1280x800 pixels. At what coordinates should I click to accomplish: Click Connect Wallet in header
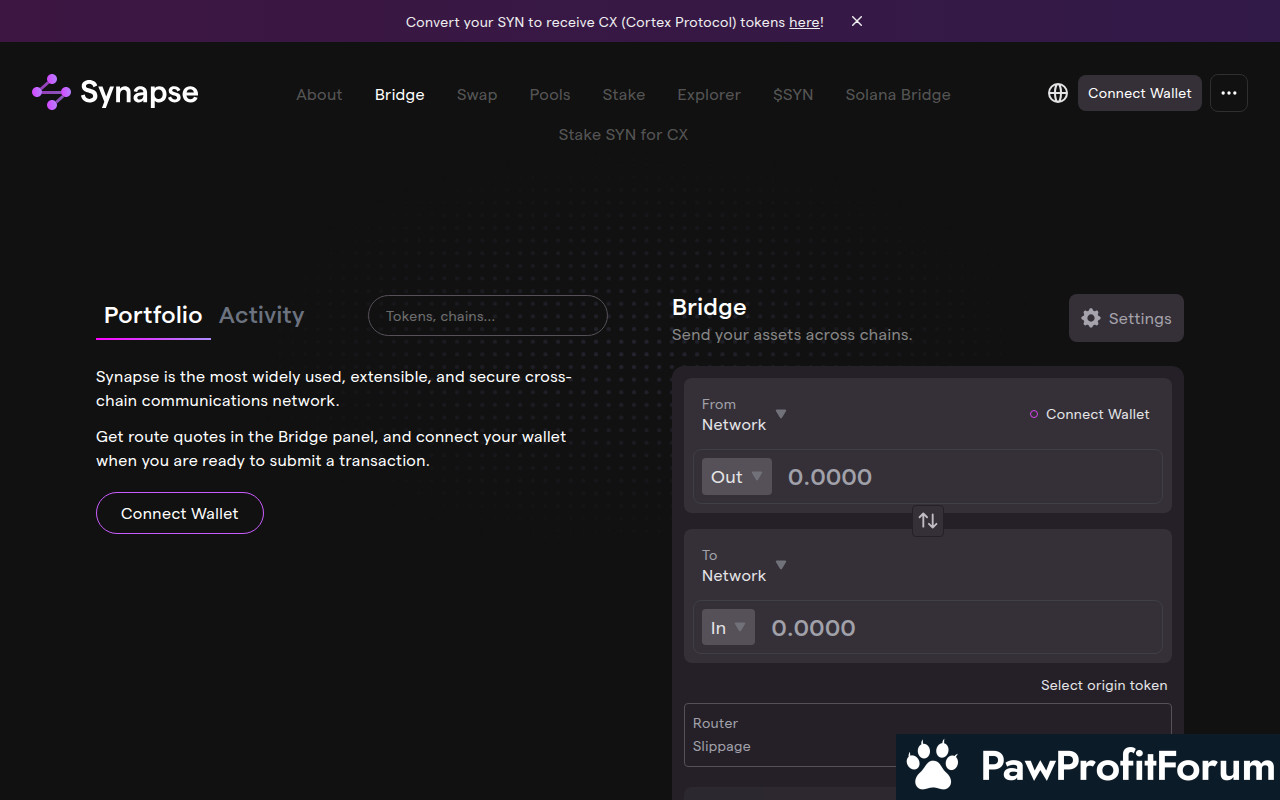point(1140,93)
